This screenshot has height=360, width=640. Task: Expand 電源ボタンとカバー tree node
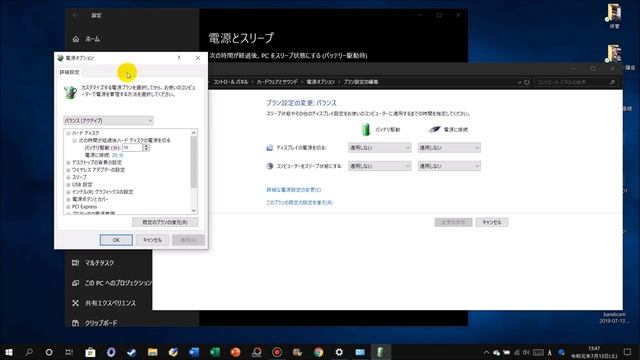click(x=68, y=199)
